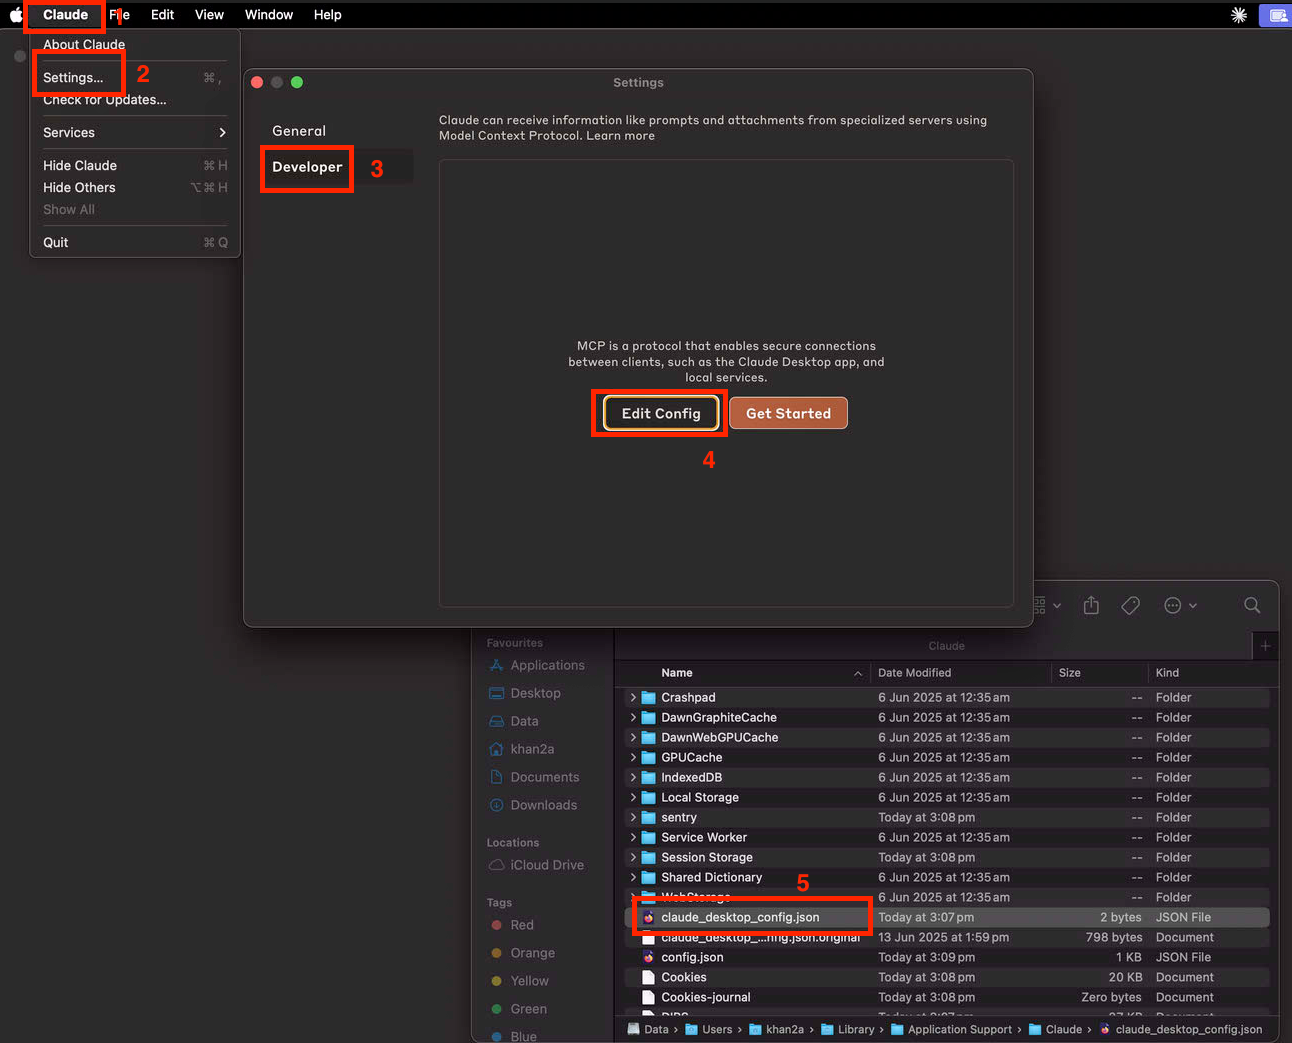Open the View menu
1292x1043 pixels.
click(x=209, y=15)
